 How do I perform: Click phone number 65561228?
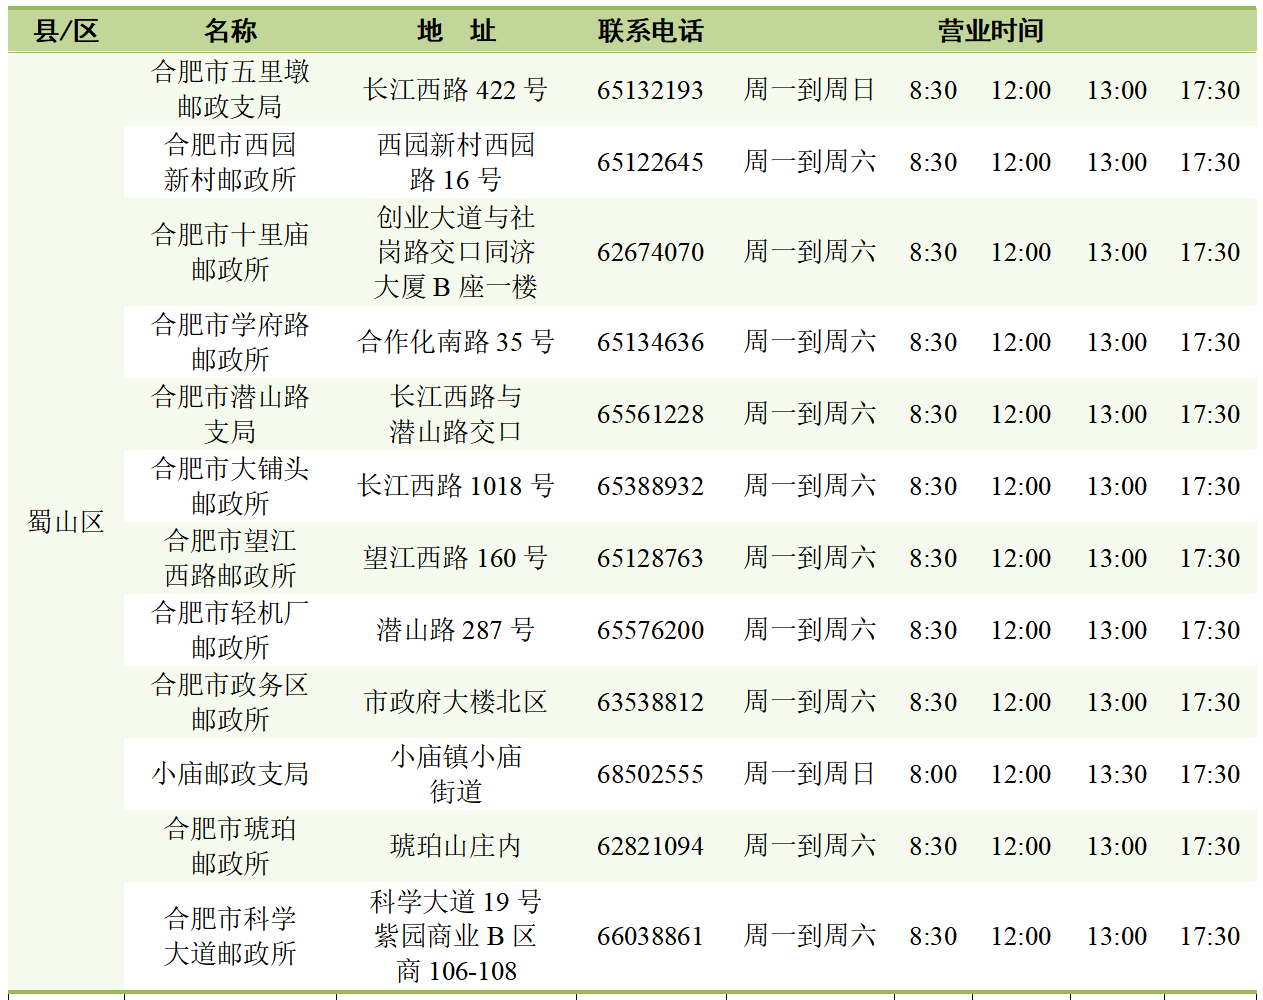pos(650,414)
